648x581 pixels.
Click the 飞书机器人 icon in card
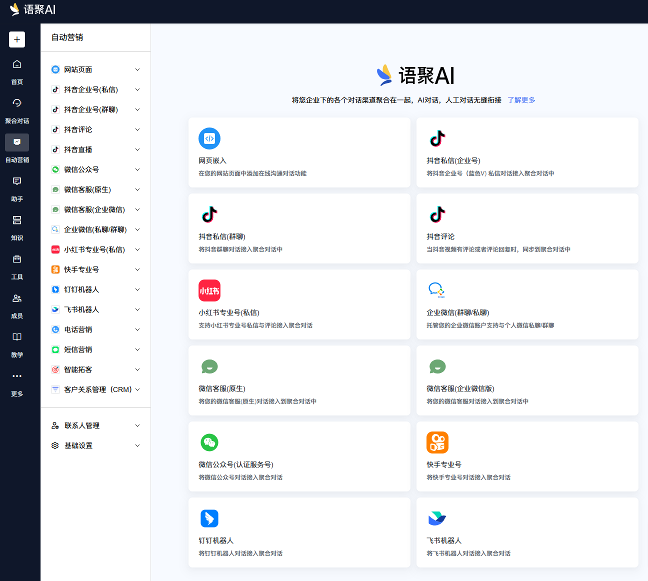[x=437, y=518]
